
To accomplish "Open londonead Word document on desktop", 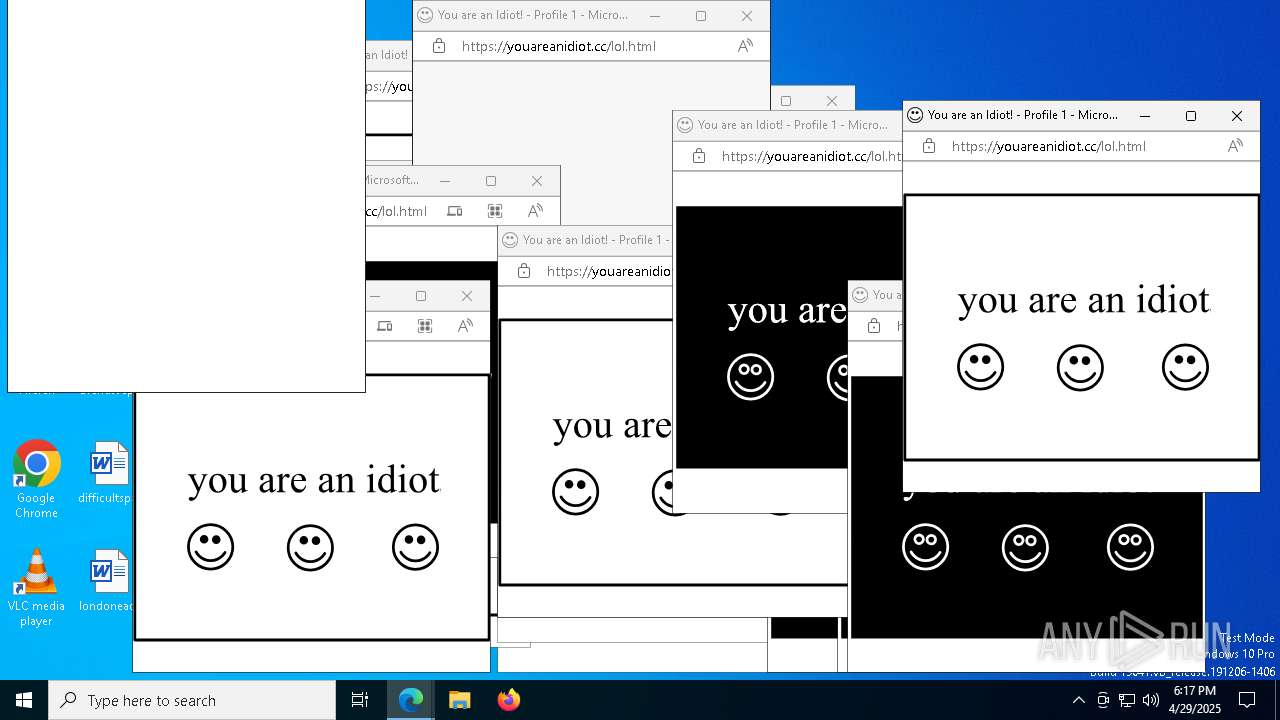I will pyautogui.click(x=105, y=581).
